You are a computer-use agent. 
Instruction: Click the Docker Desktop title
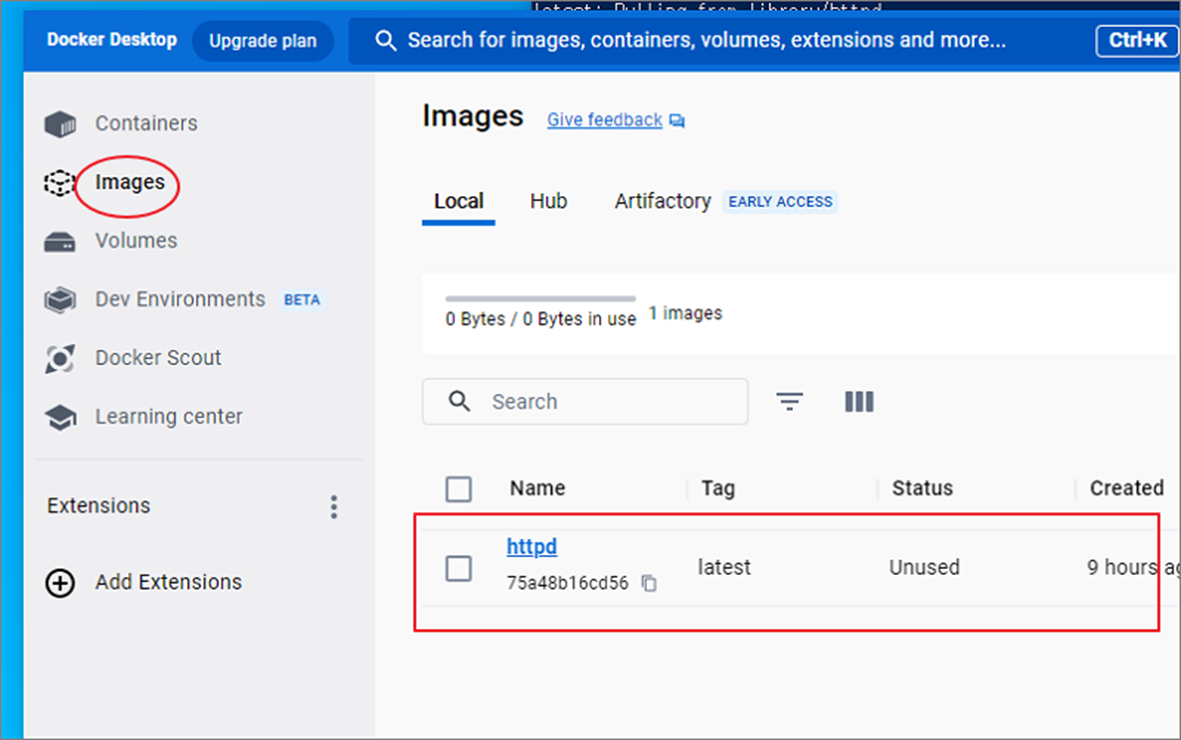[x=111, y=40]
